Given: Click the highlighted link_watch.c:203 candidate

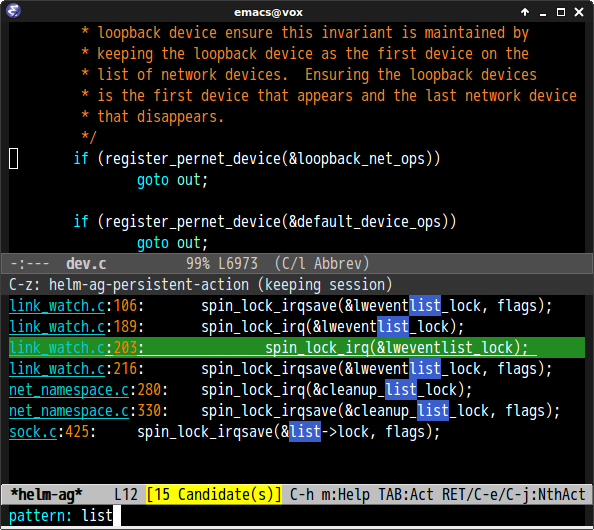Looking at the screenshot, I should (x=297, y=347).
